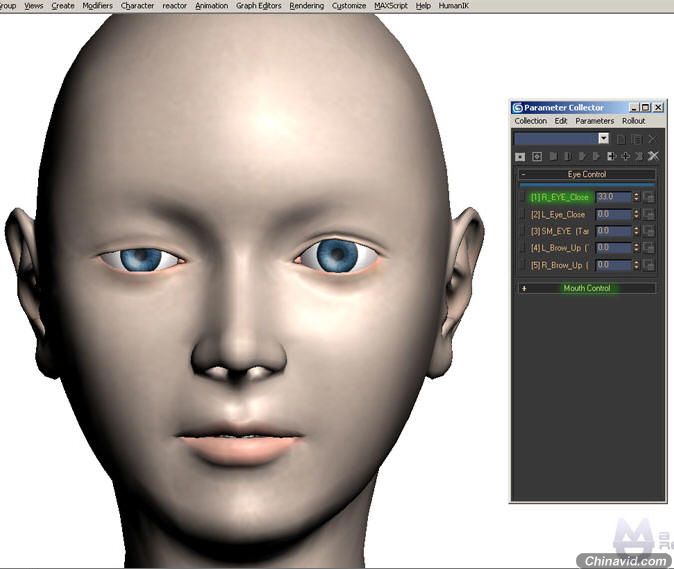Click the Reset Selected icon
Viewport: 674px width, 569px height.
click(568, 156)
